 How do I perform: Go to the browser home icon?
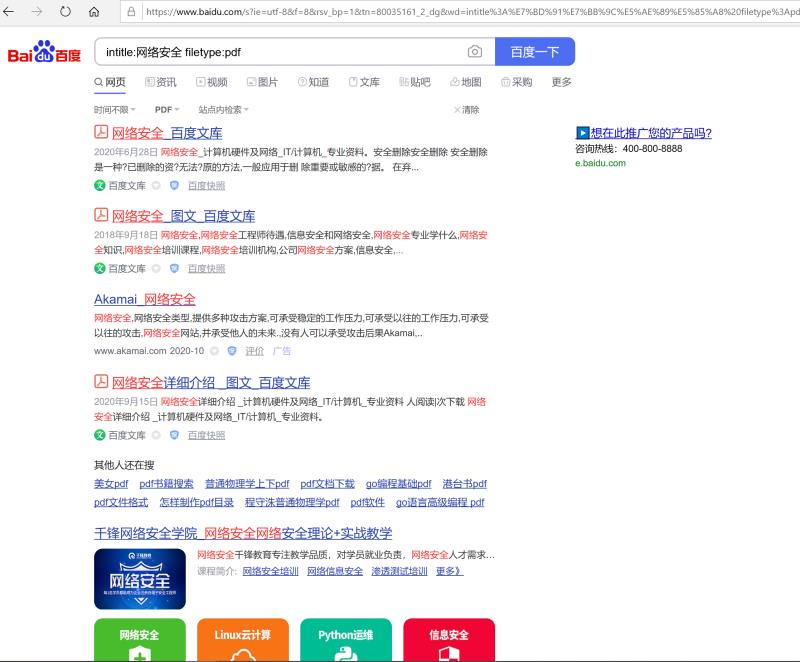pyautogui.click(x=94, y=11)
